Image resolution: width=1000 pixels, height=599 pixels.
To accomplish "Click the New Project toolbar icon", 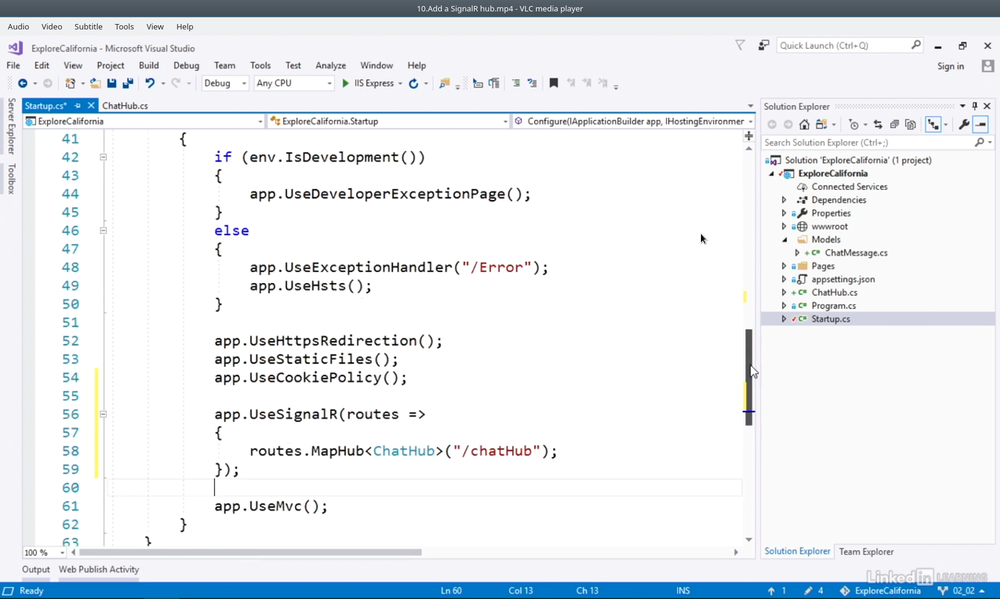I will click(x=70, y=84).
